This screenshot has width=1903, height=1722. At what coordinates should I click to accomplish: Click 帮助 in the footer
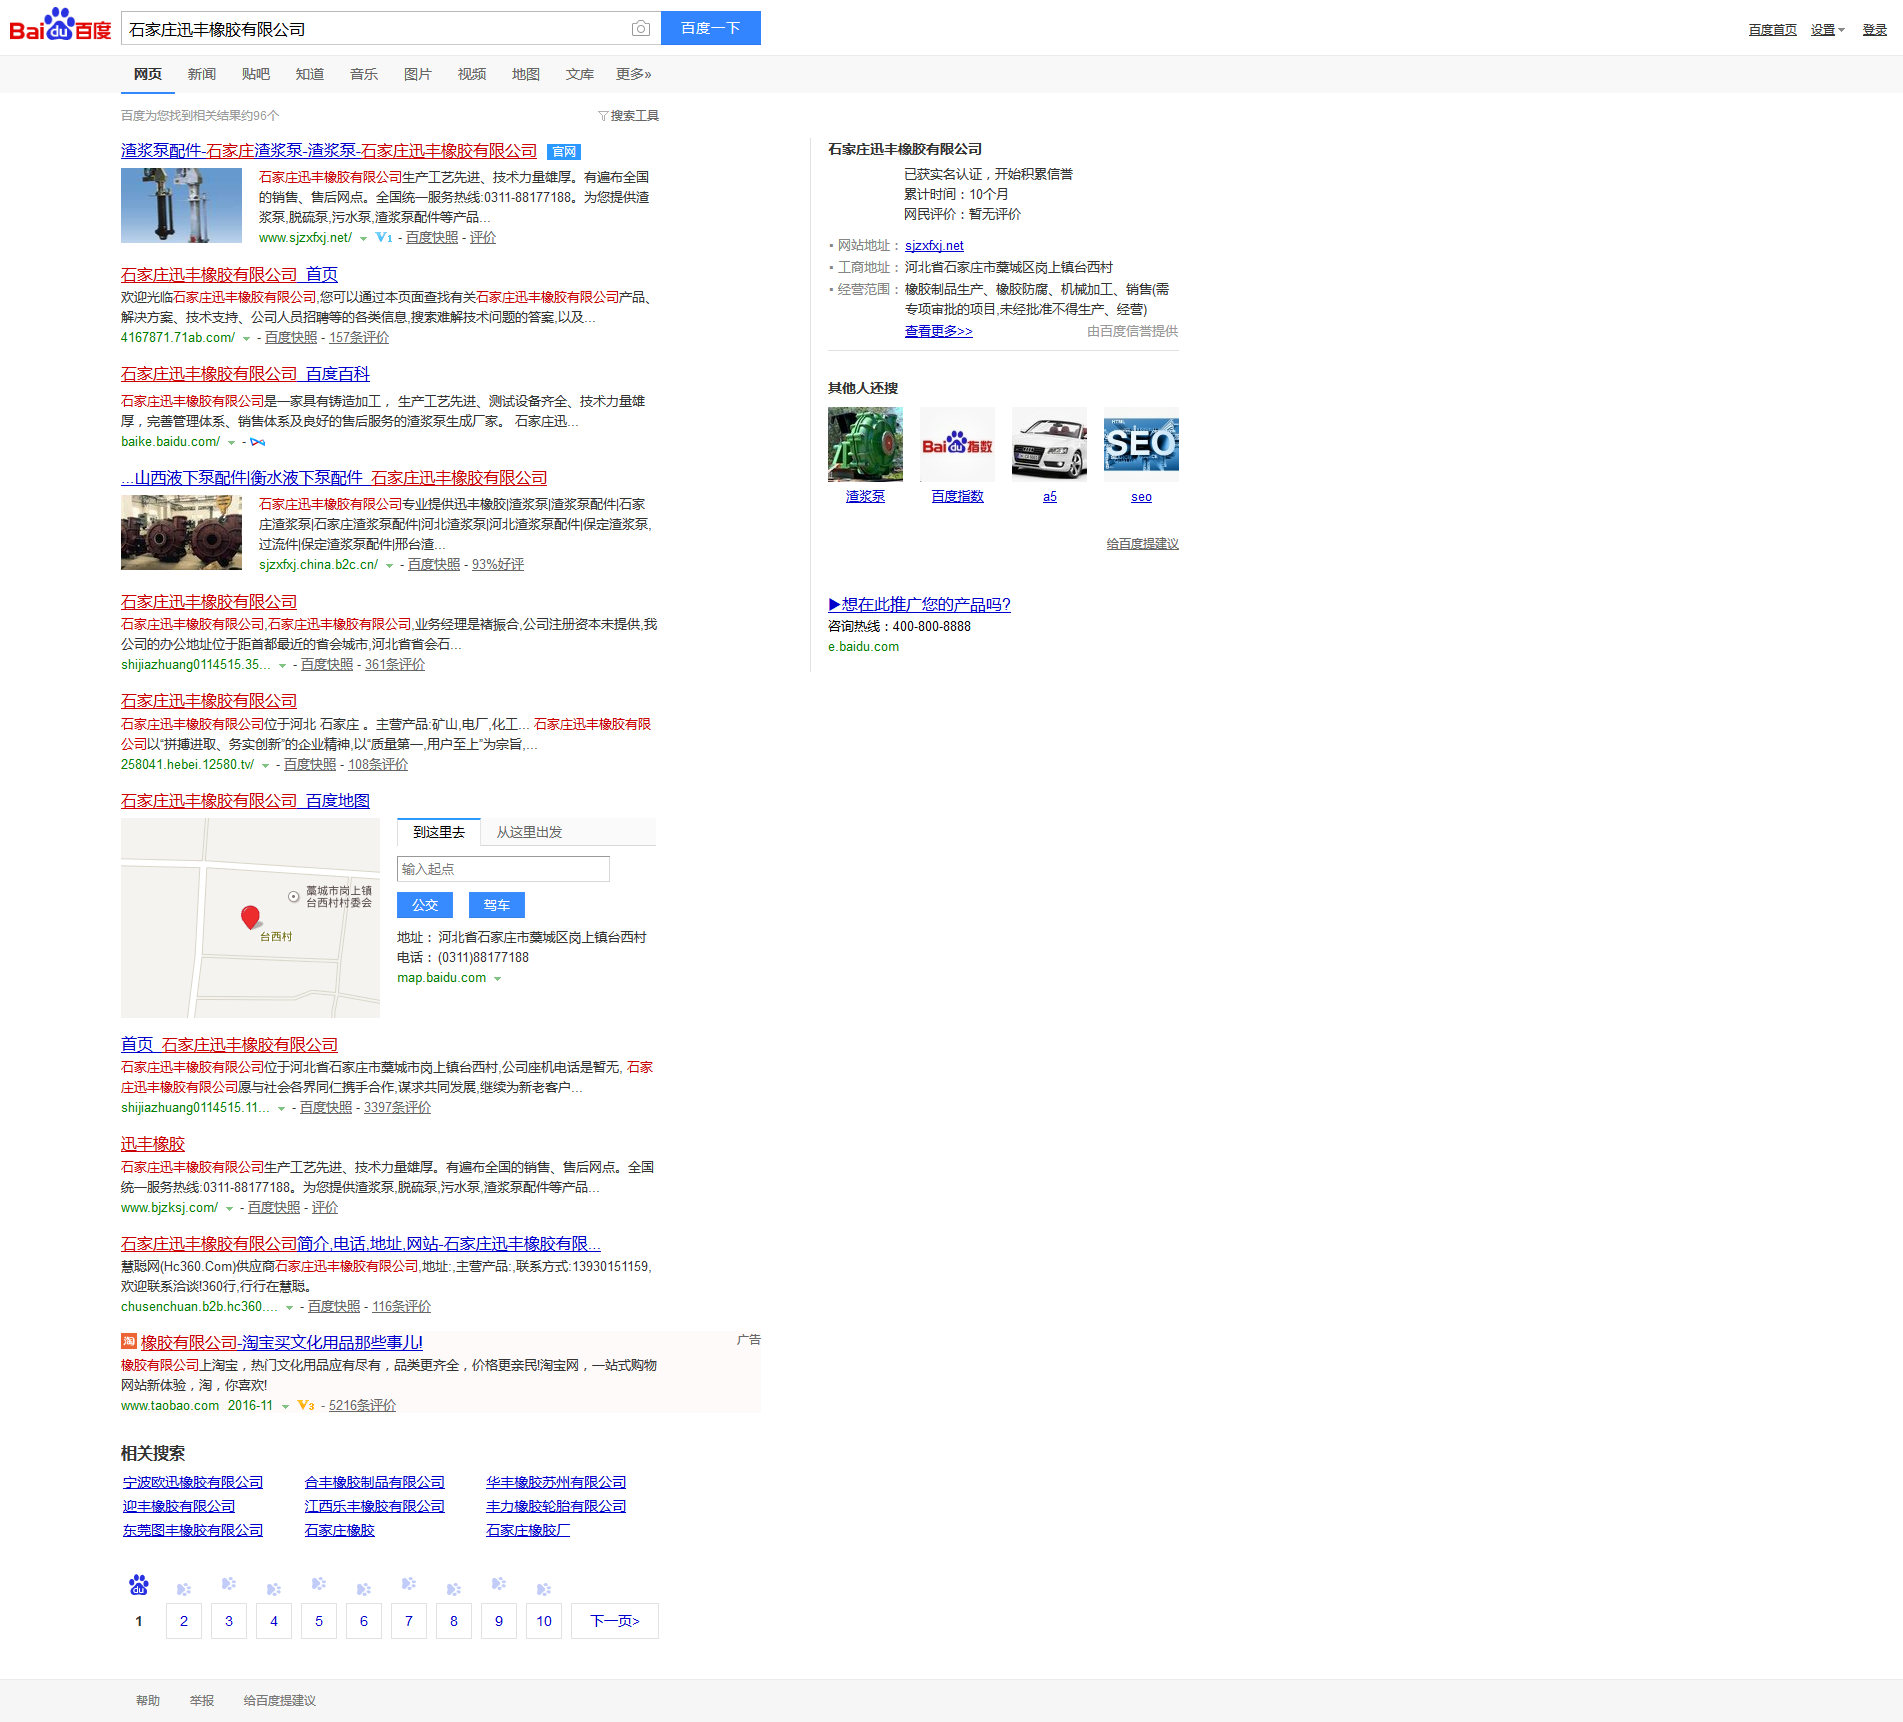[x=148, y=1700]
